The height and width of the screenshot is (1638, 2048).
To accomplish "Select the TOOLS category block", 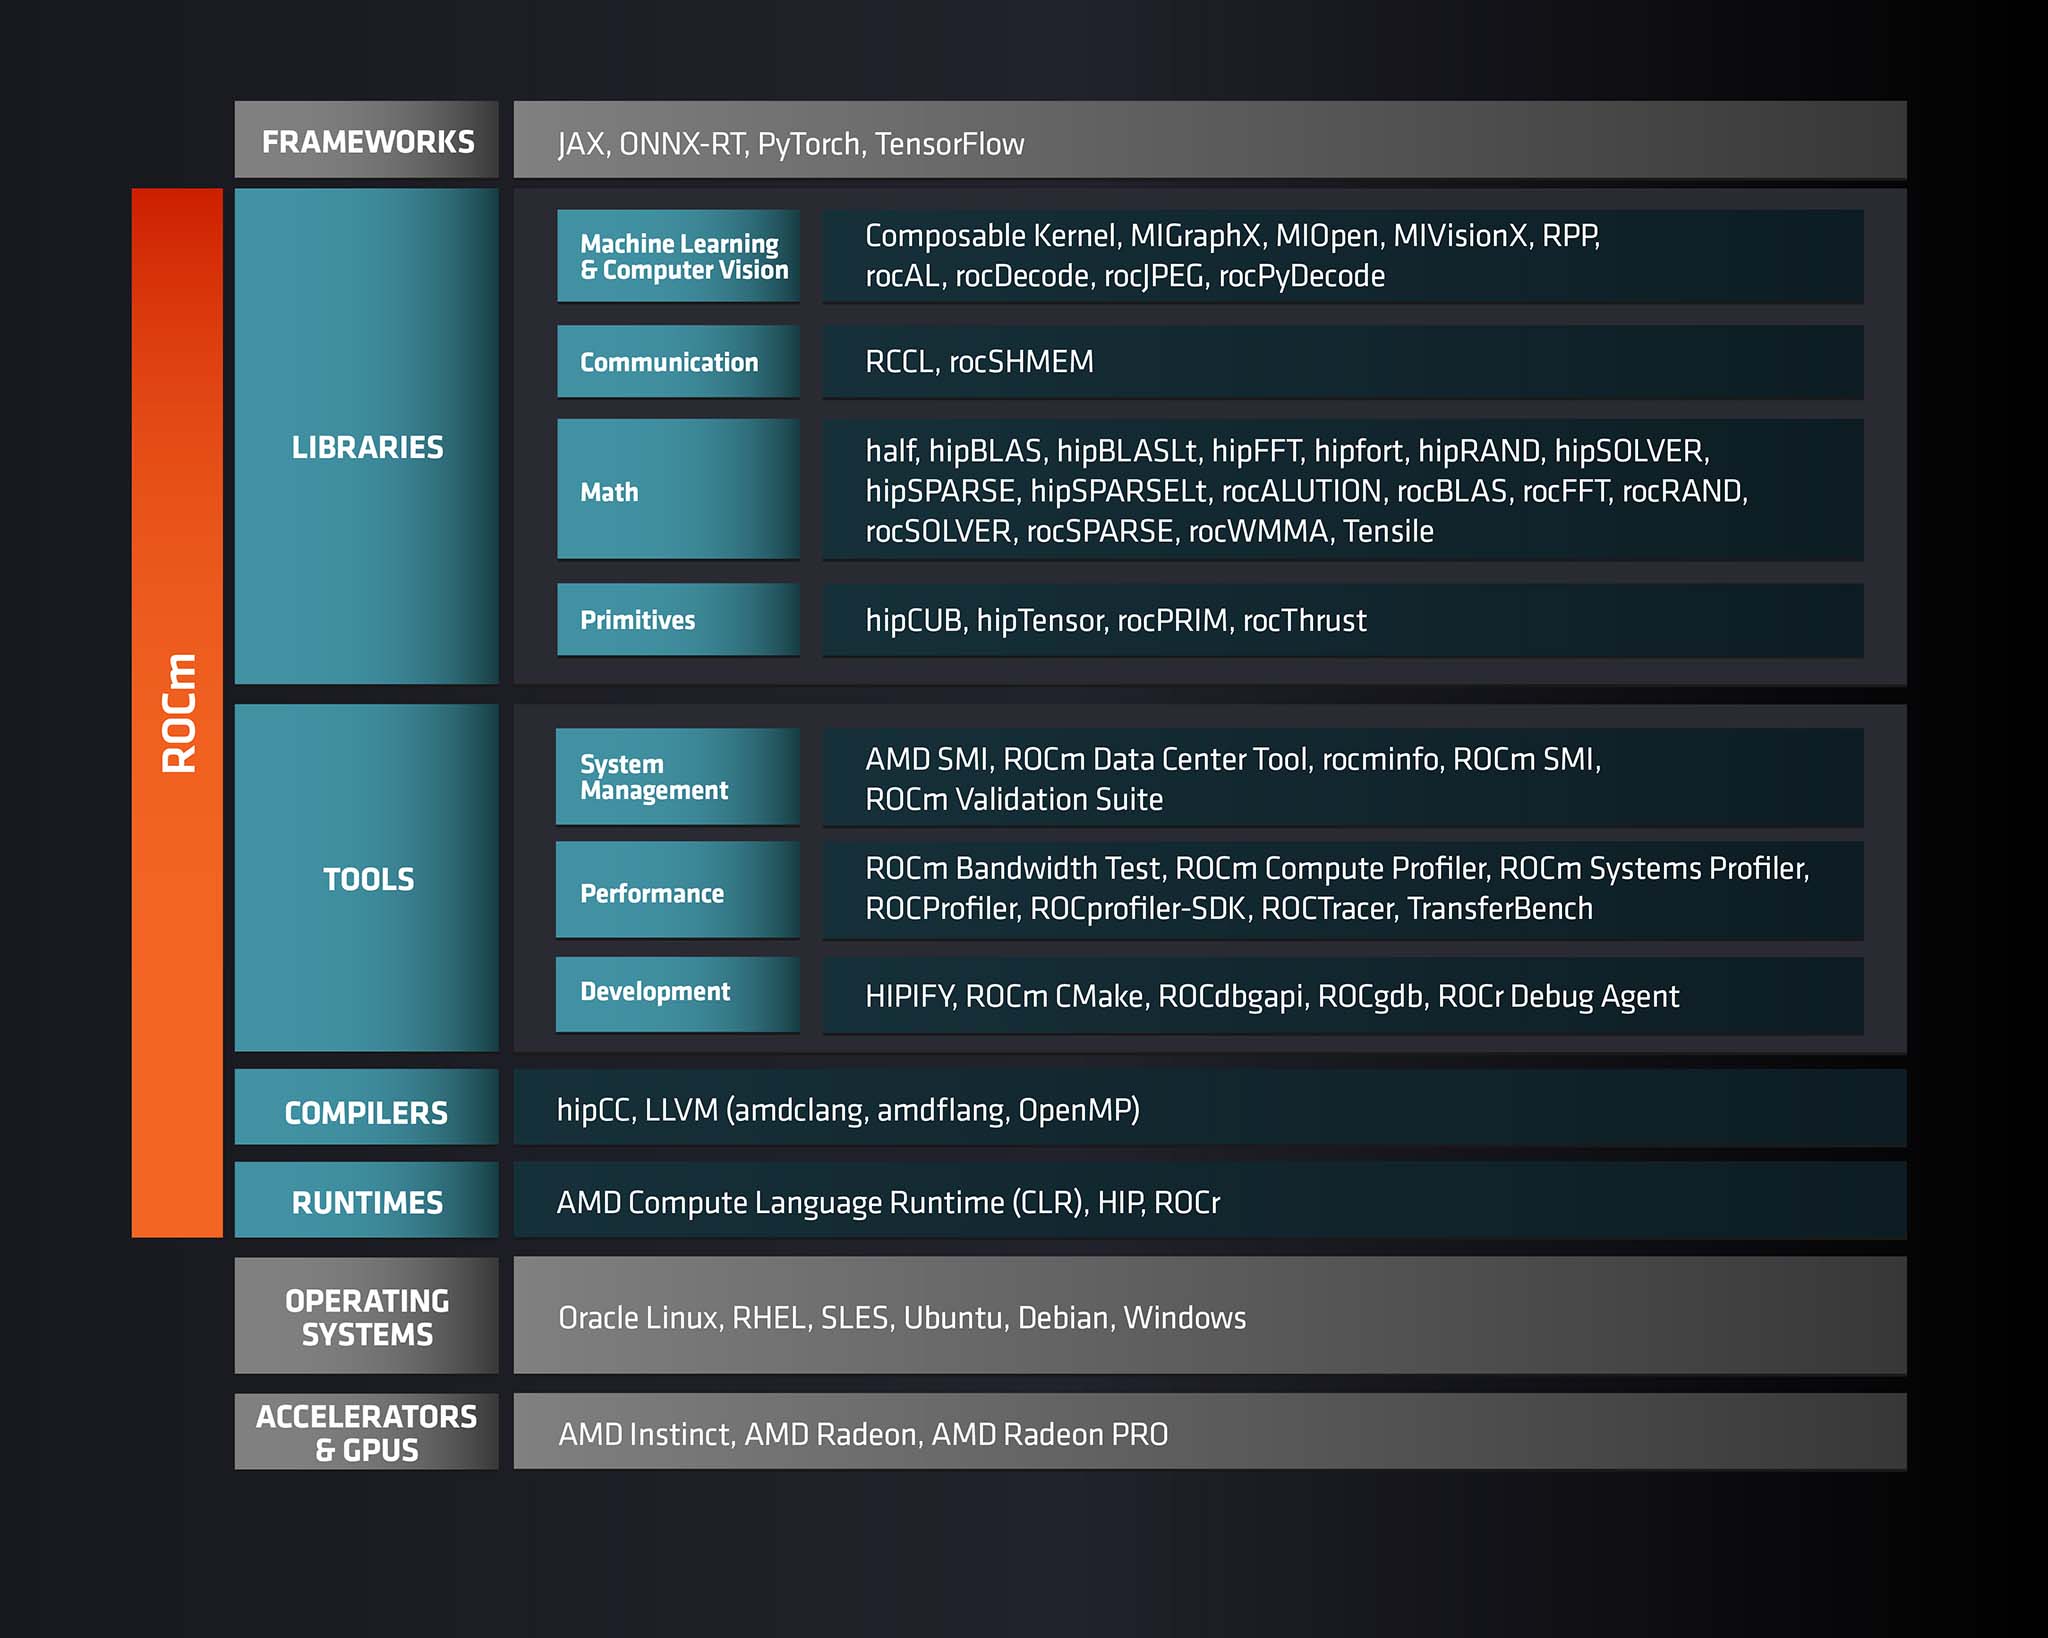I will click(367, 878).
